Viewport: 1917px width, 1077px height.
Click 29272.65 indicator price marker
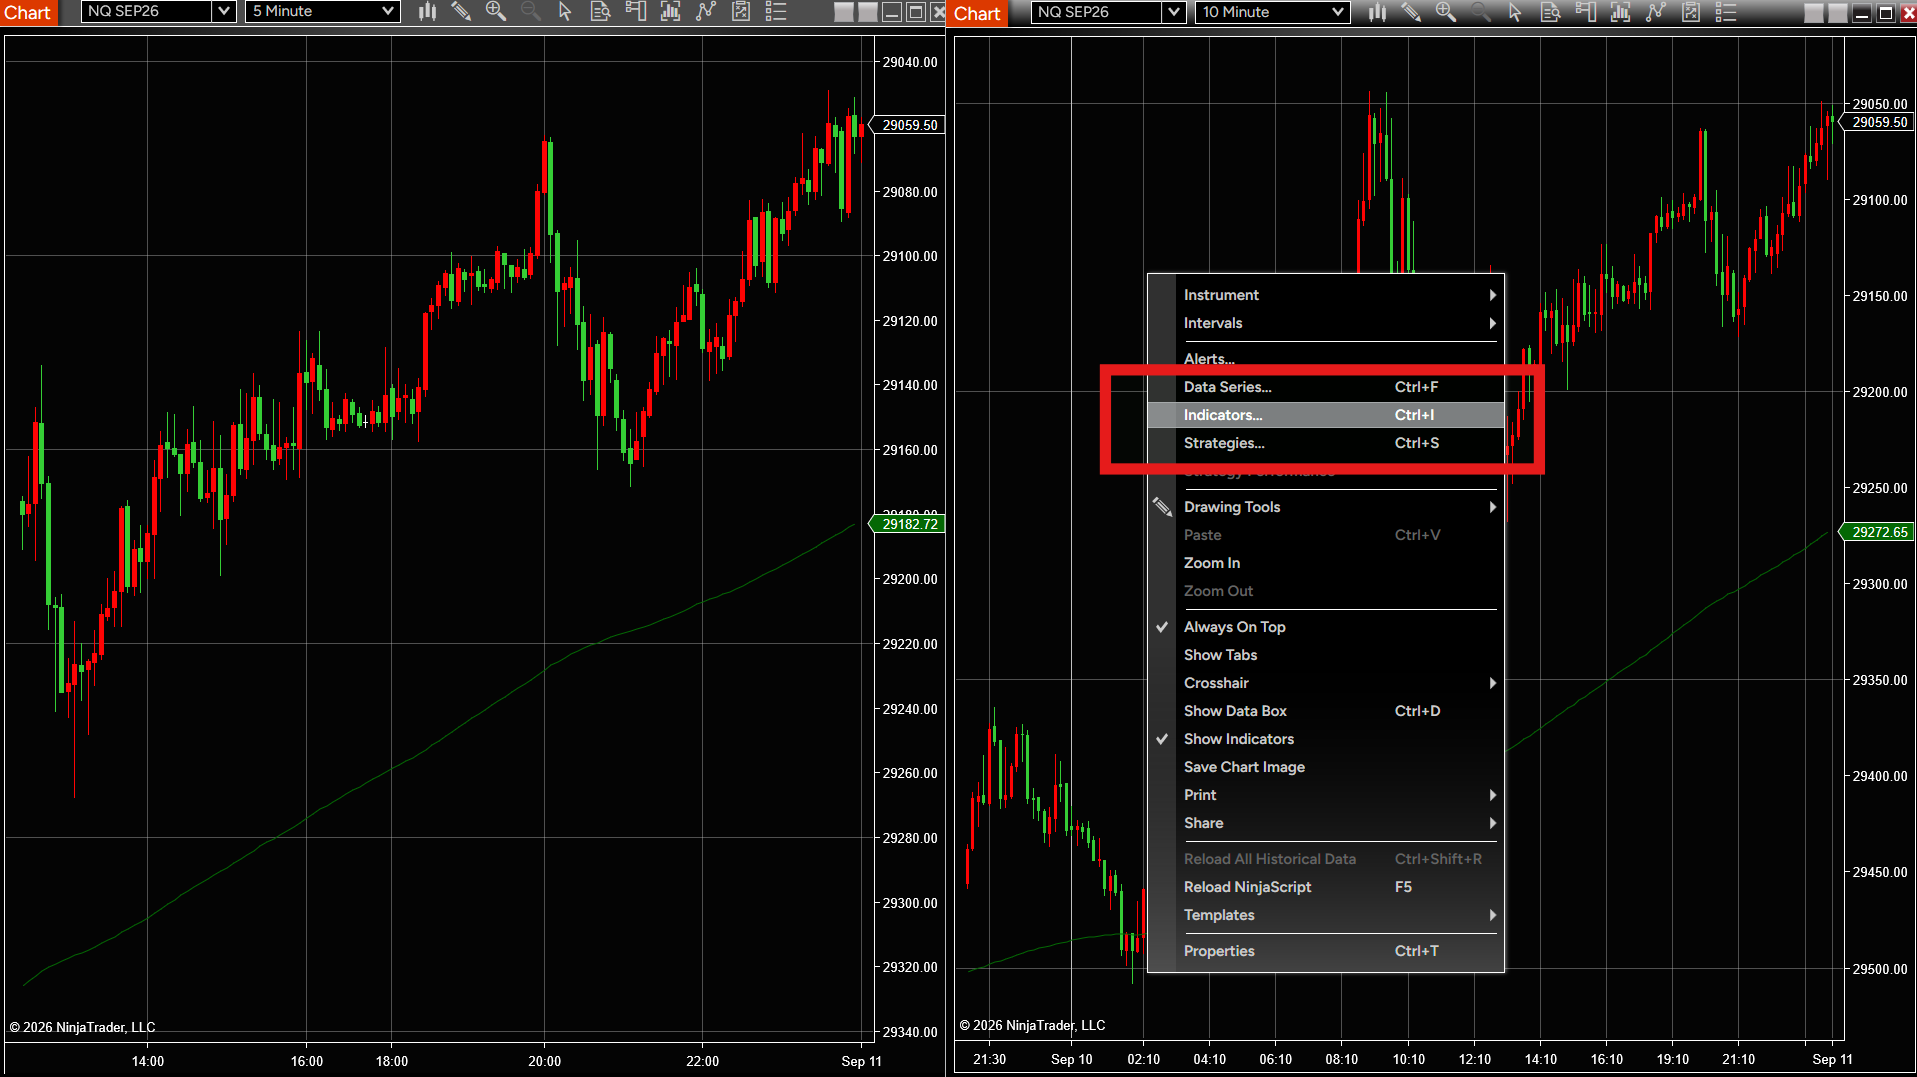tap(1878, 532)
